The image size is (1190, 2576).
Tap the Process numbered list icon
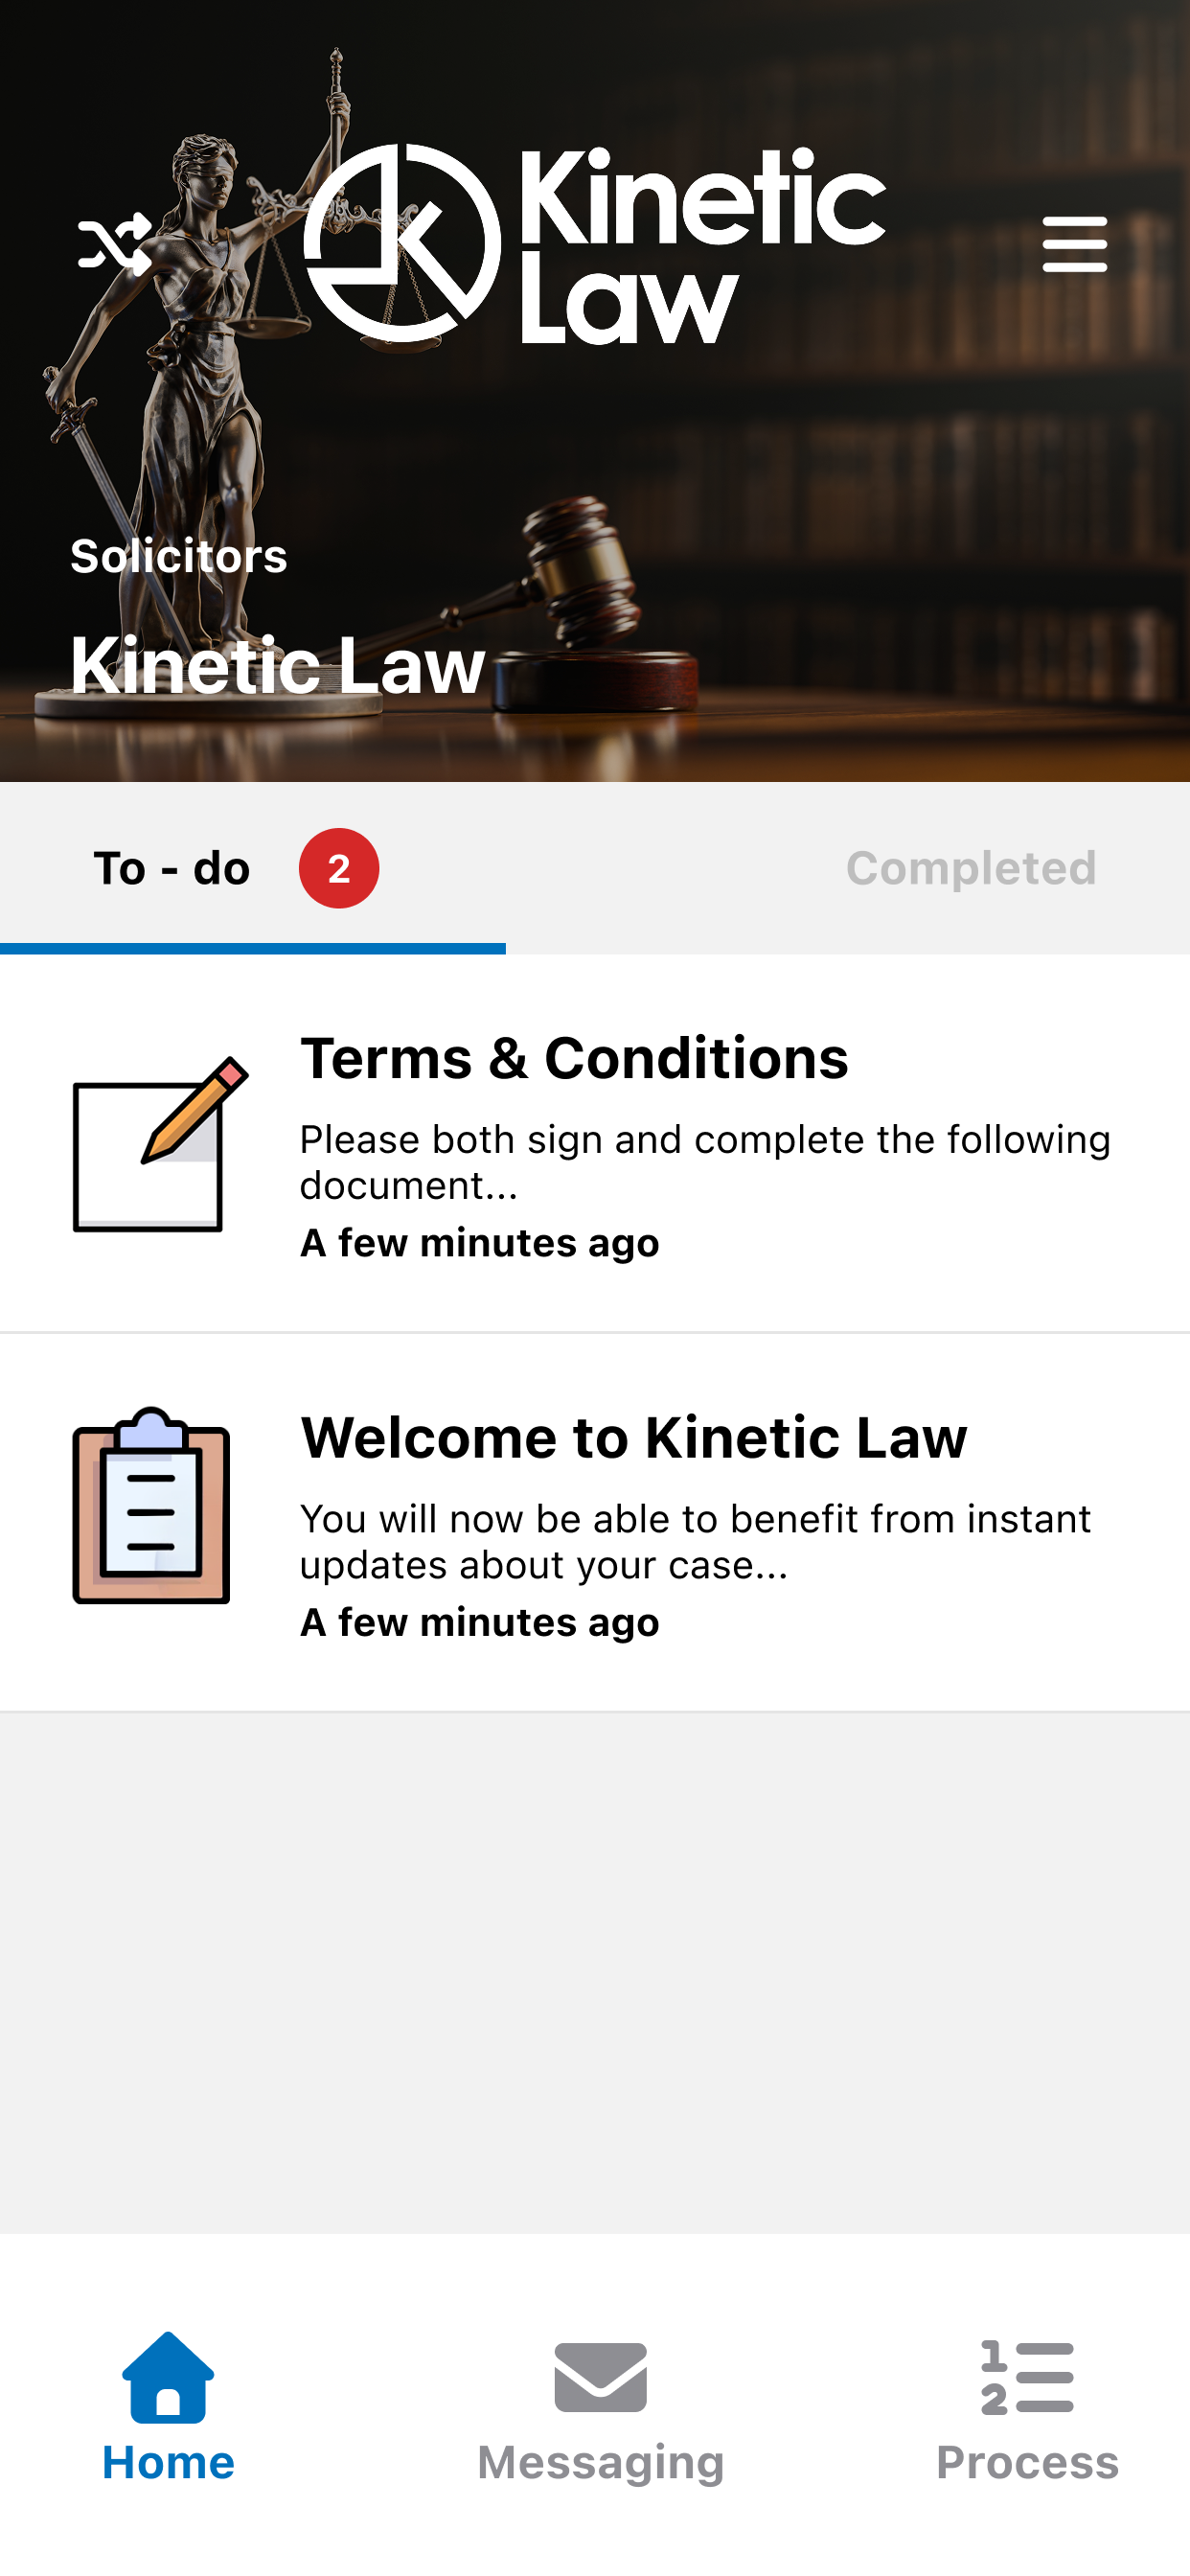click(x=1027, y=2377)
